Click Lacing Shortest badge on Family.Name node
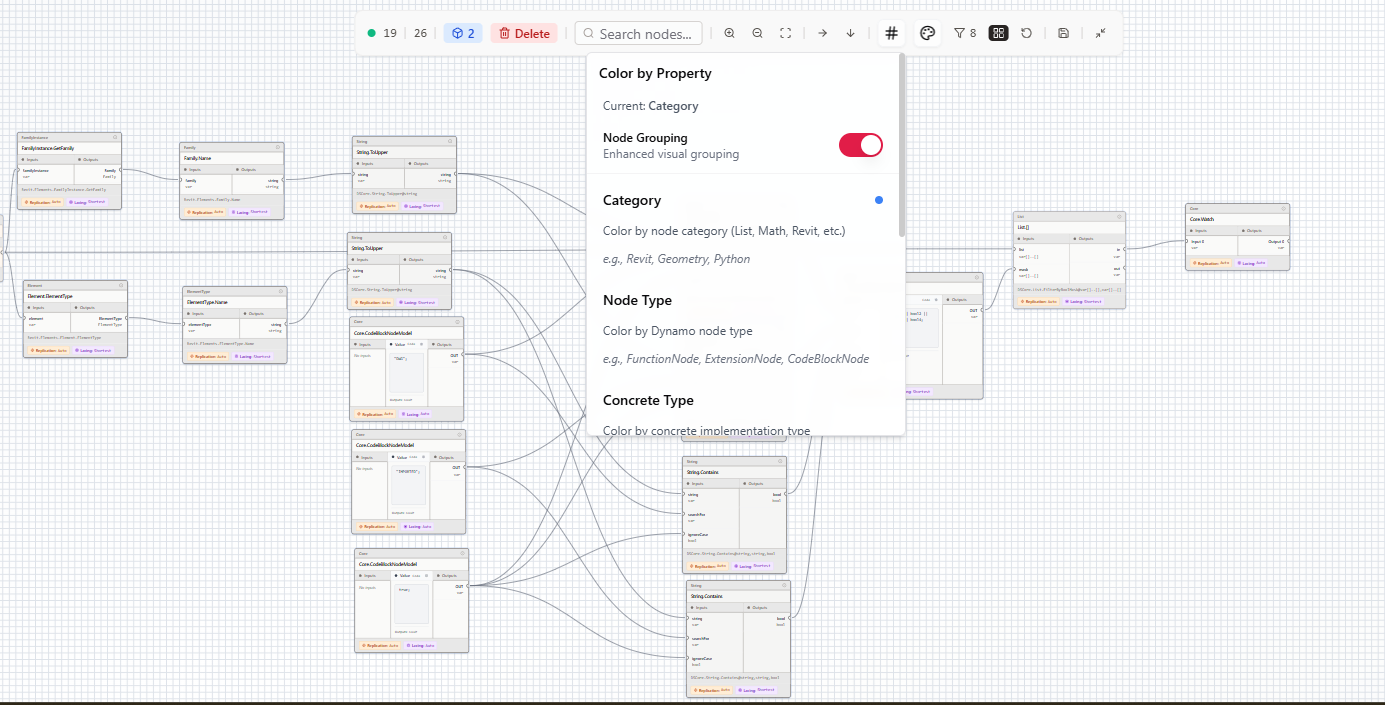The image size is (1385, 705). tap(251, 212)
